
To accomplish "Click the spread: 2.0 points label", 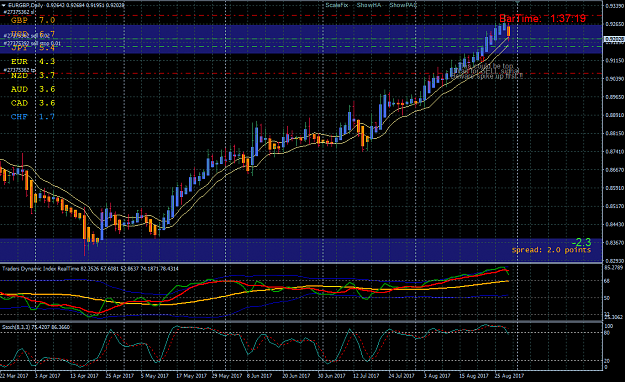I will [551, 250].
